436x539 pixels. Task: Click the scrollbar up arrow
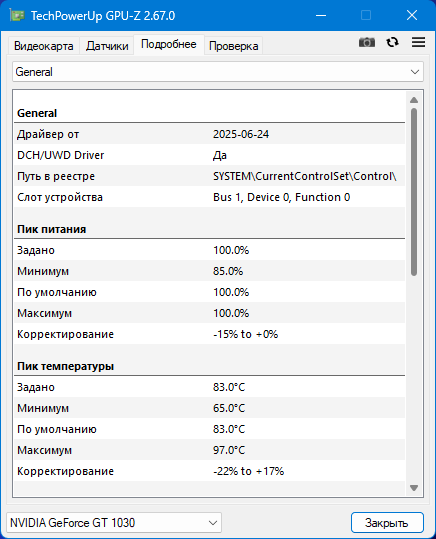point(414,100)
